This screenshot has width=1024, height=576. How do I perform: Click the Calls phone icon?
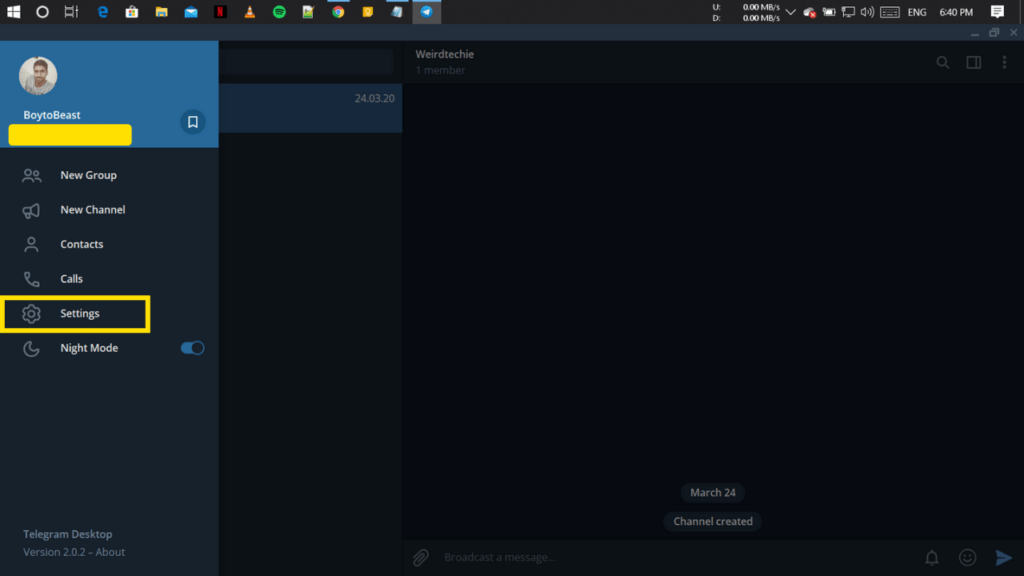(x=31, y=279)
